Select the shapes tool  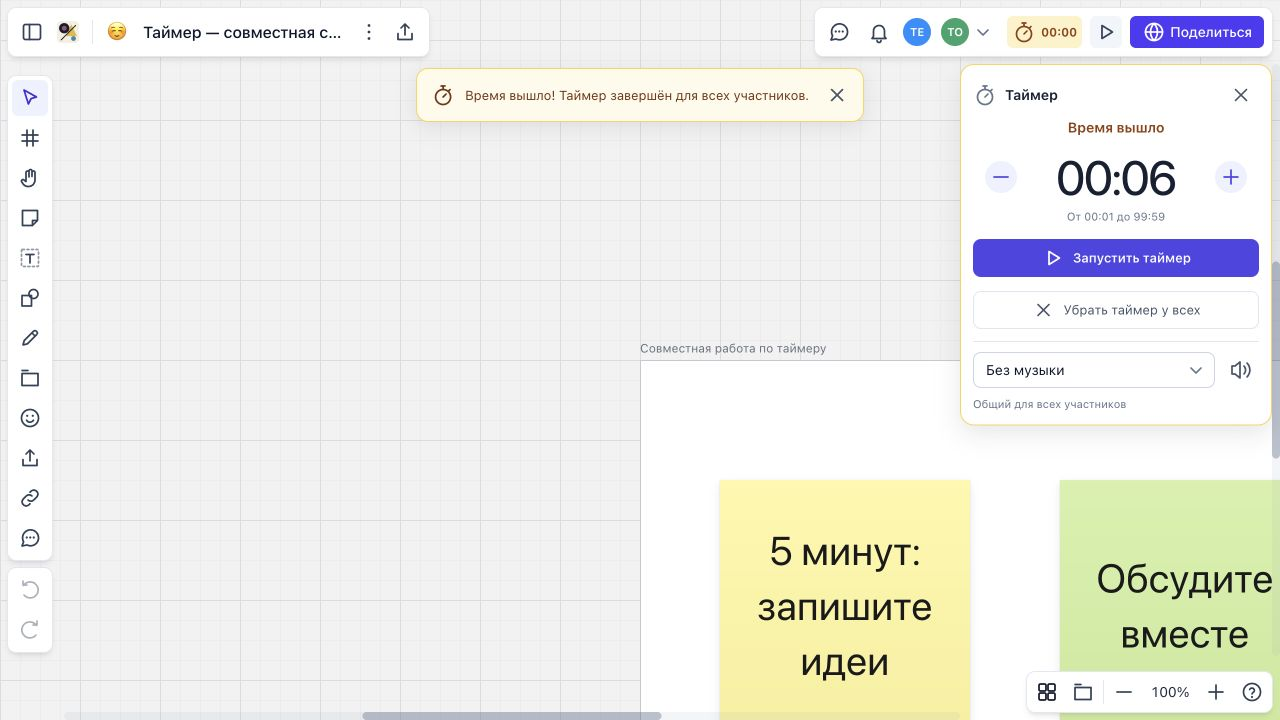click(x=30, y=298)
